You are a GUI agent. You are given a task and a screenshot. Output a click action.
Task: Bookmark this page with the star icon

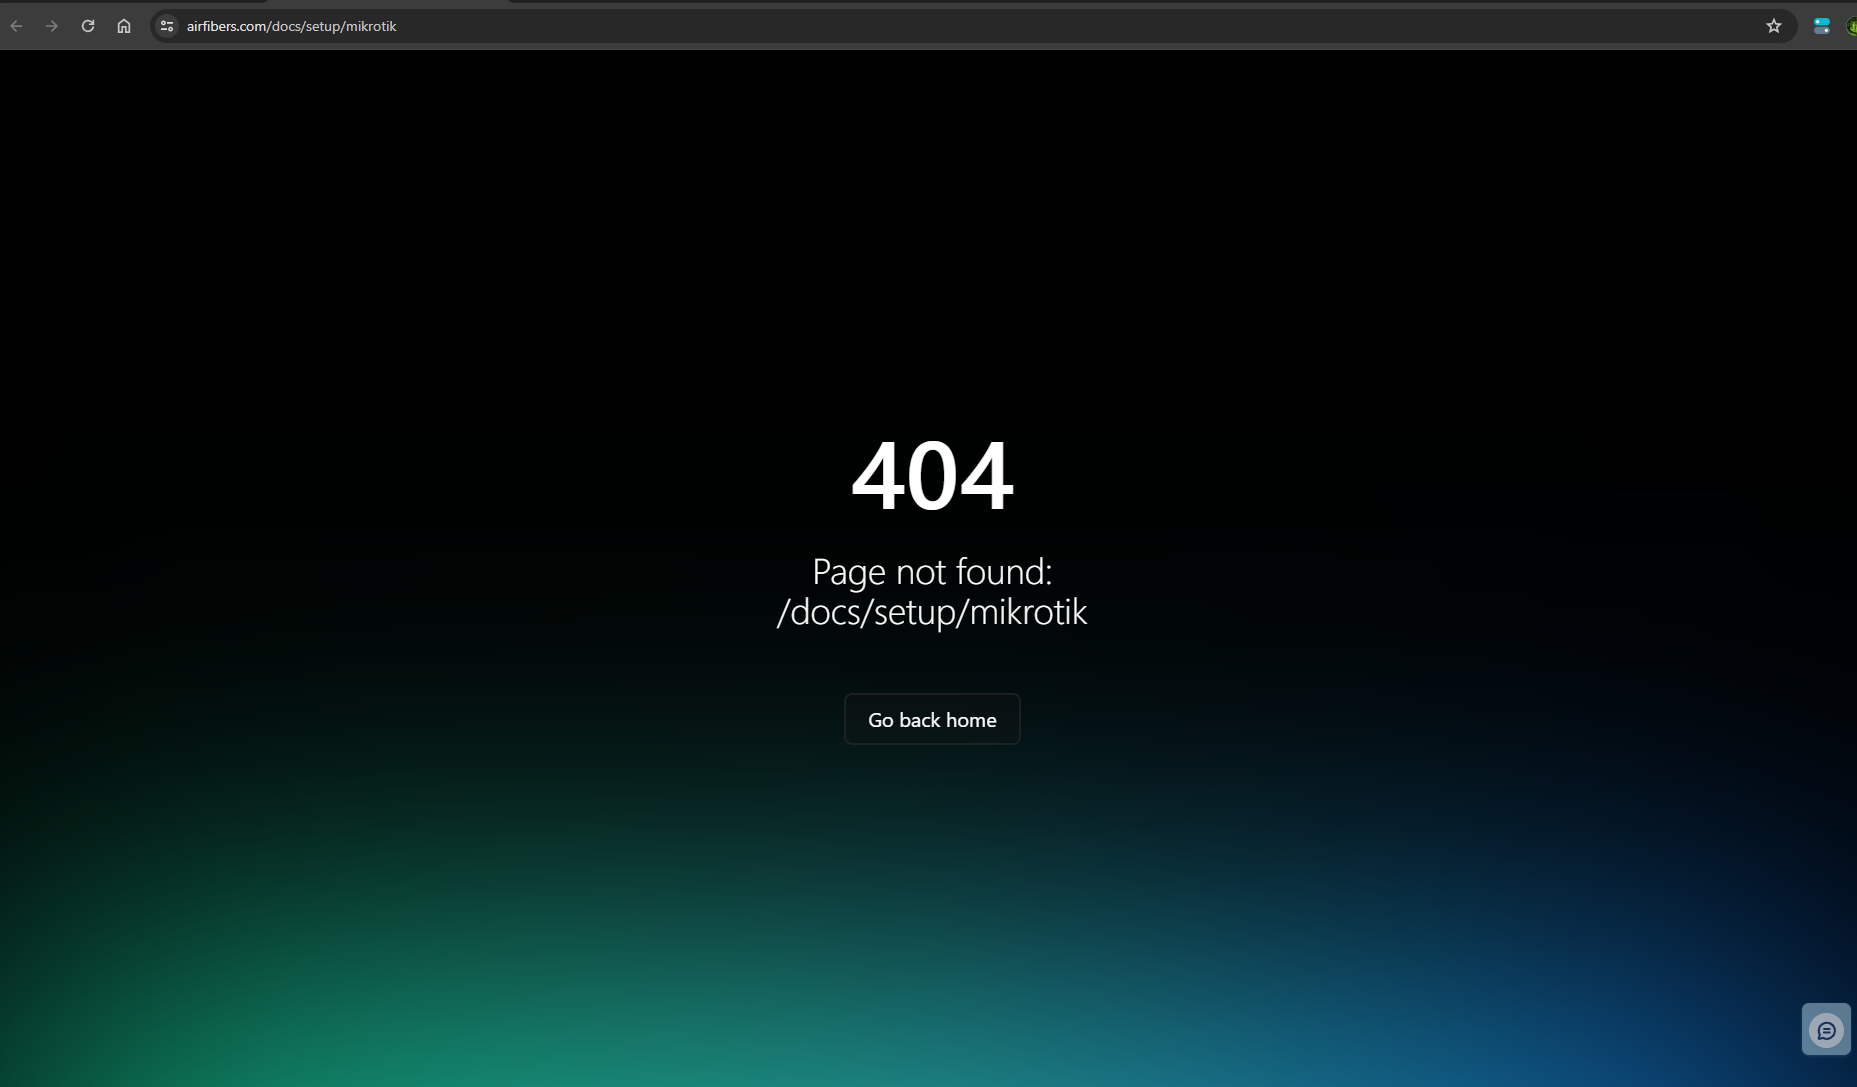click(1773, 26)
